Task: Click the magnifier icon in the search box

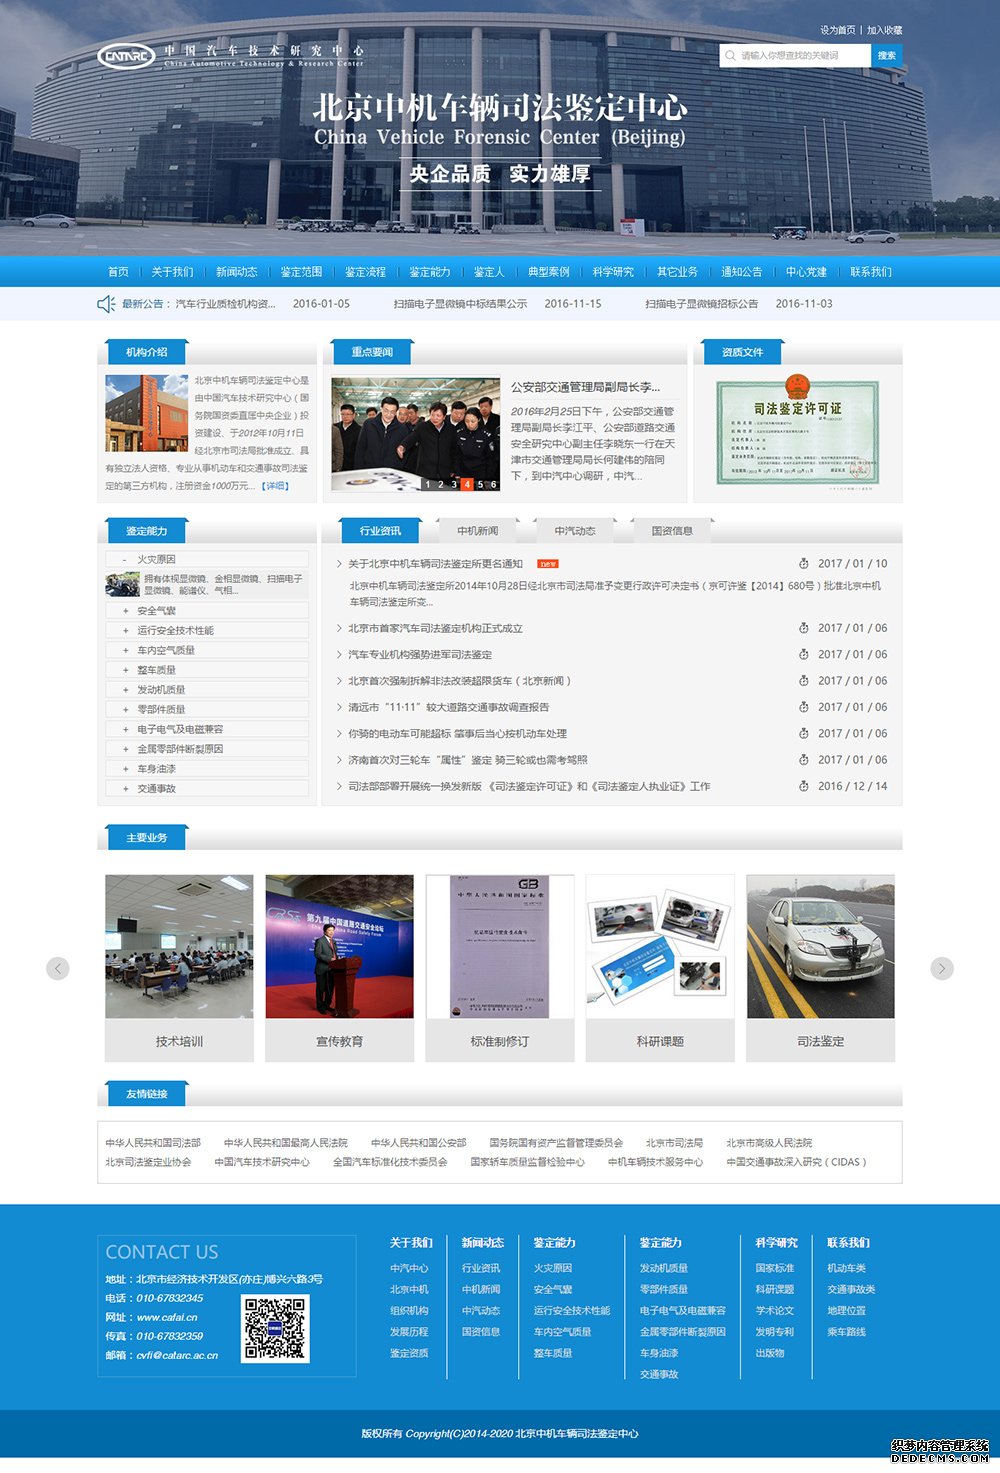Action: click(730, 56)
